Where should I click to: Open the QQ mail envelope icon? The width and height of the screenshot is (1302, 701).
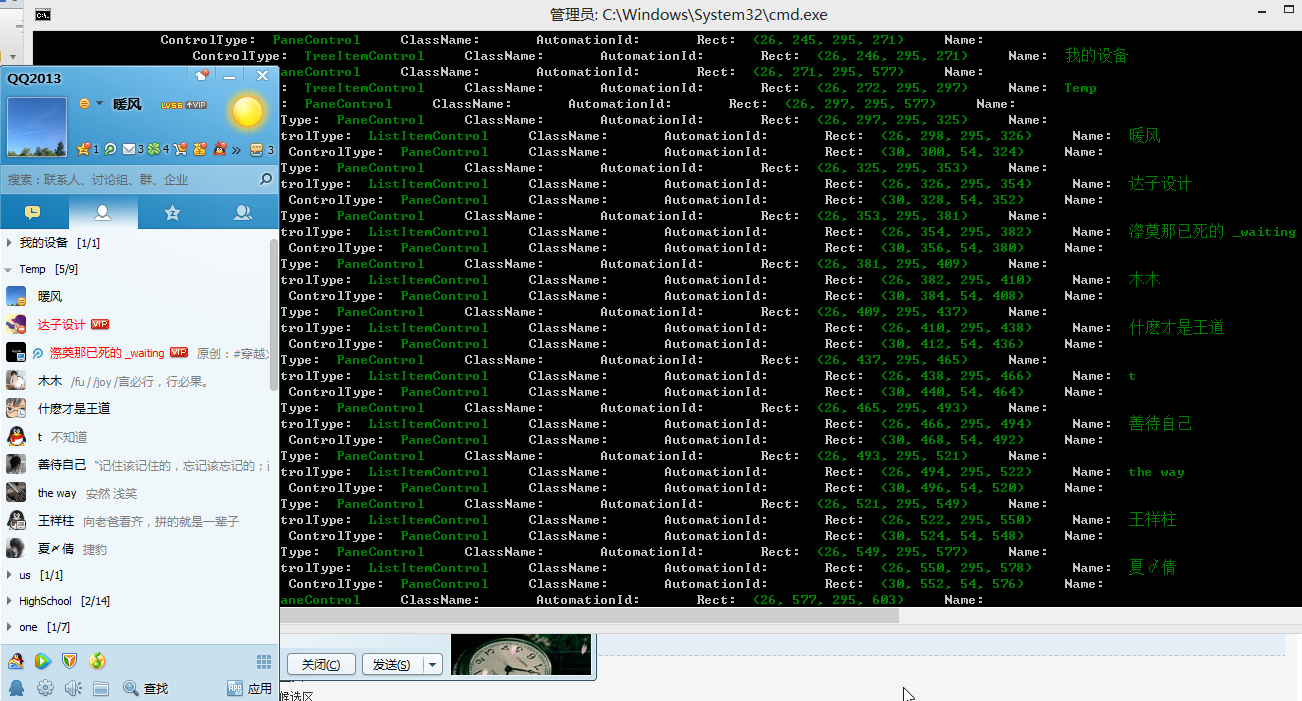pos(129,150)
